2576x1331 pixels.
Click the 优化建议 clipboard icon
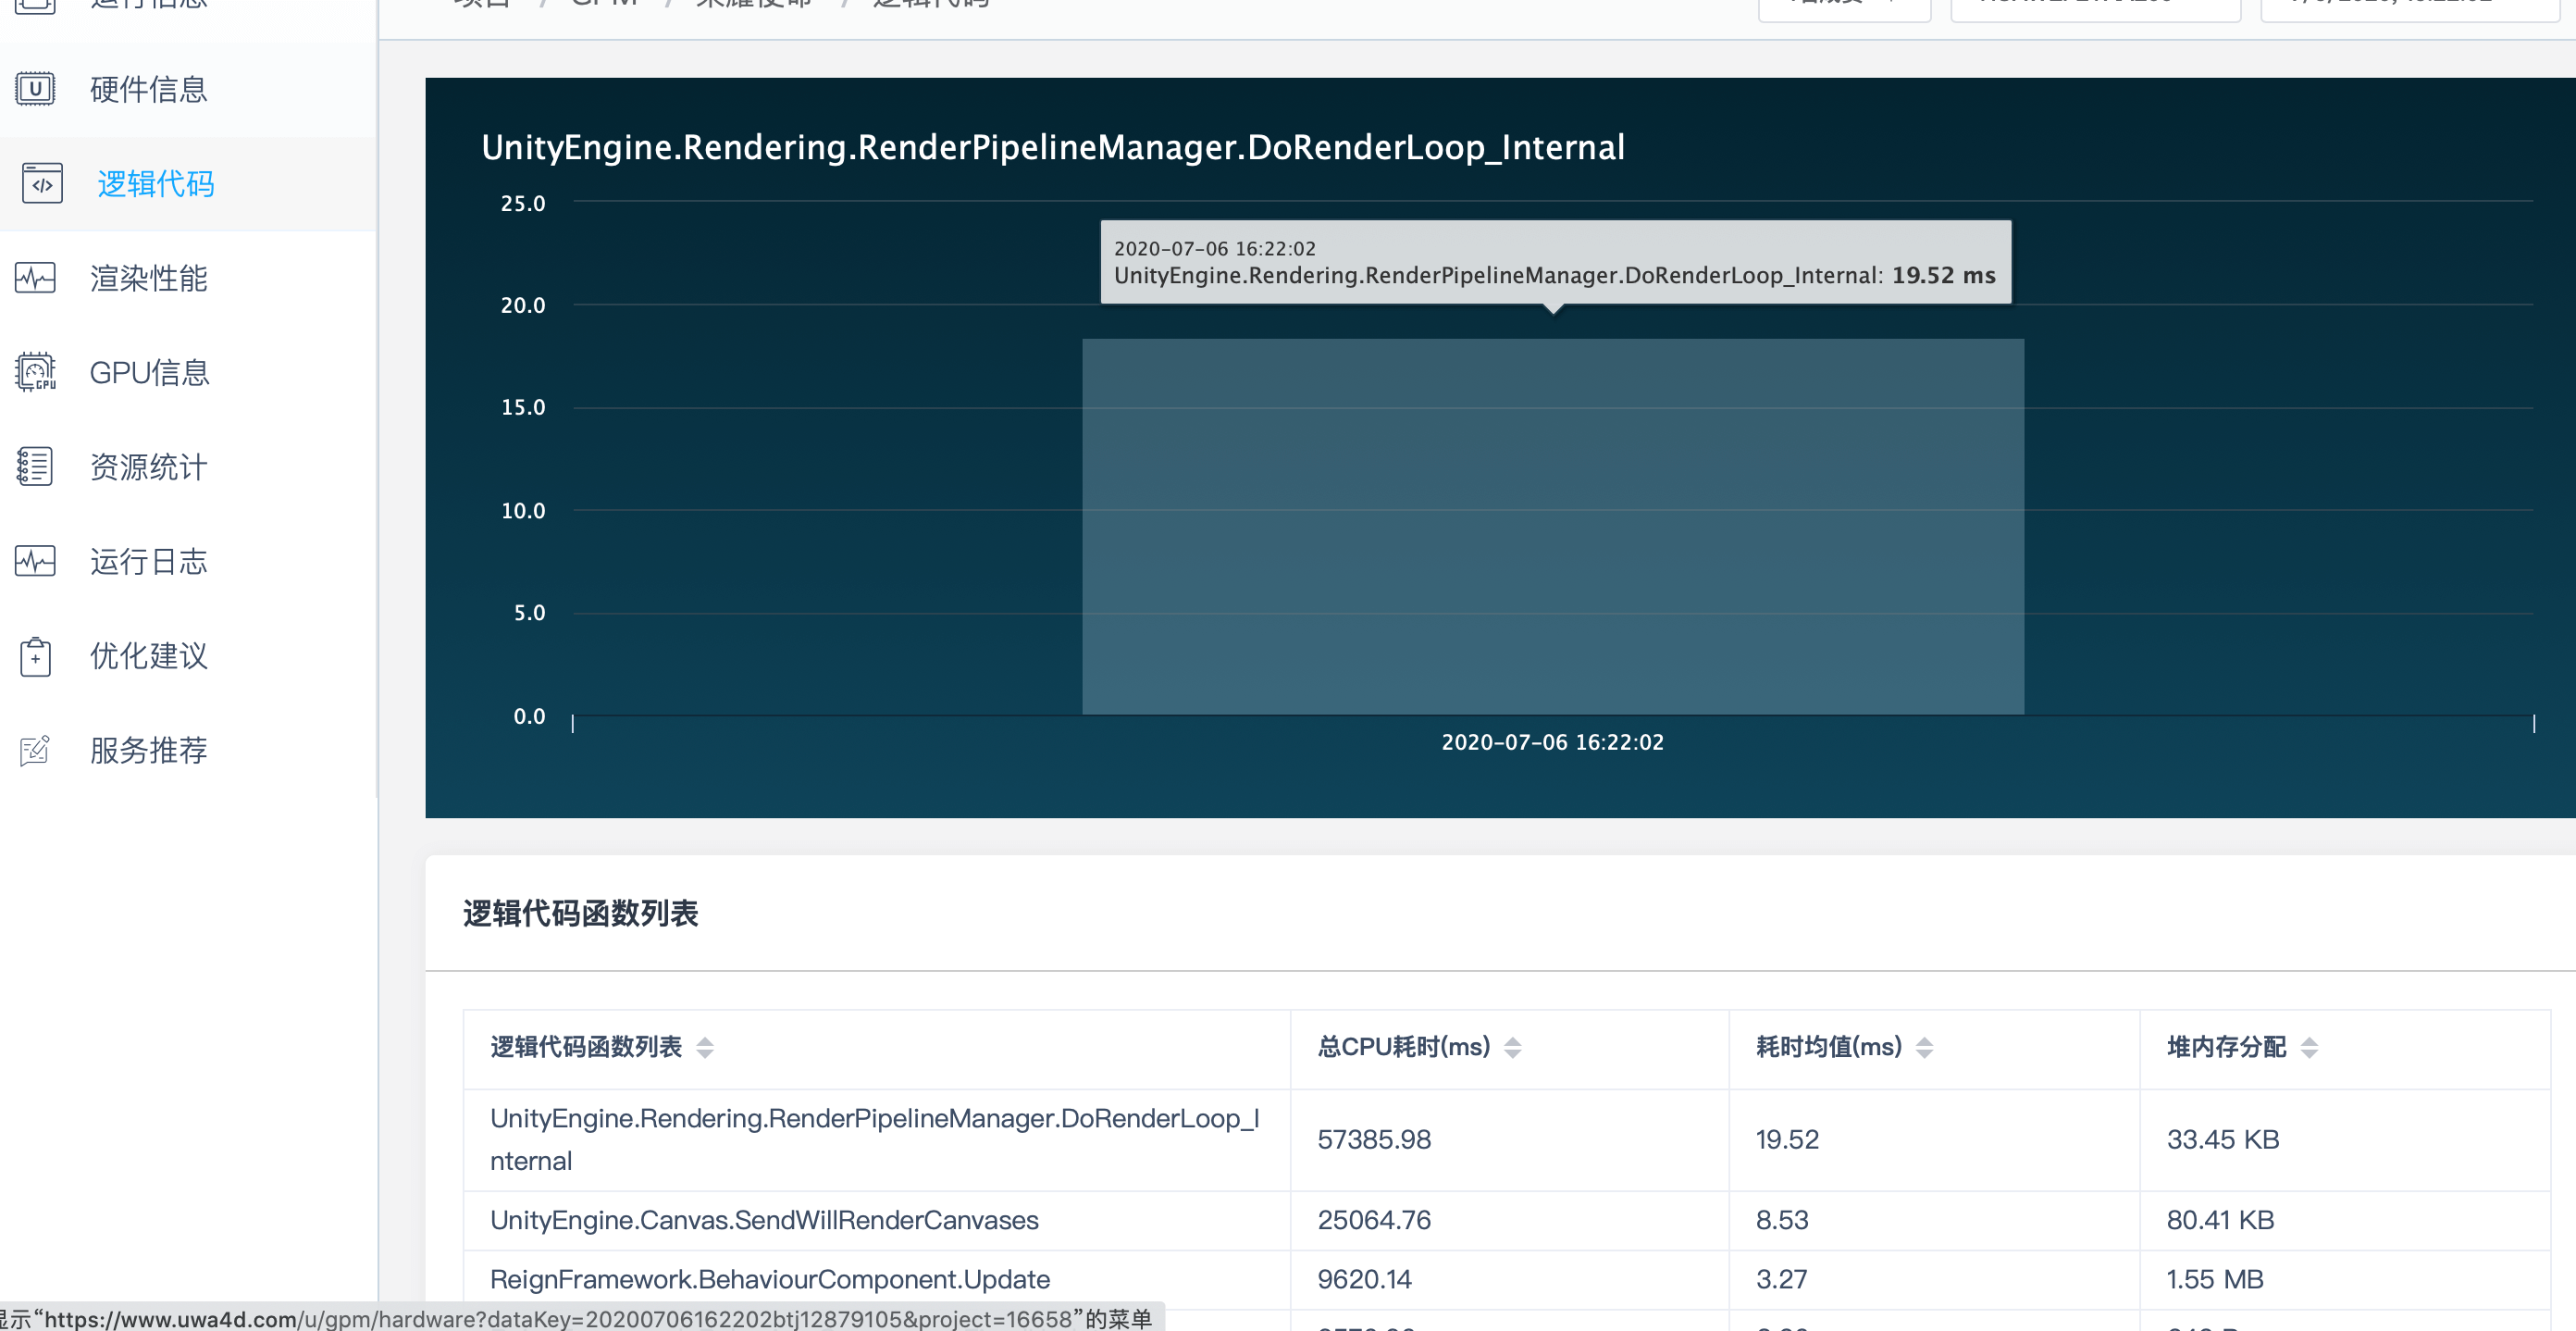point(35,656)
